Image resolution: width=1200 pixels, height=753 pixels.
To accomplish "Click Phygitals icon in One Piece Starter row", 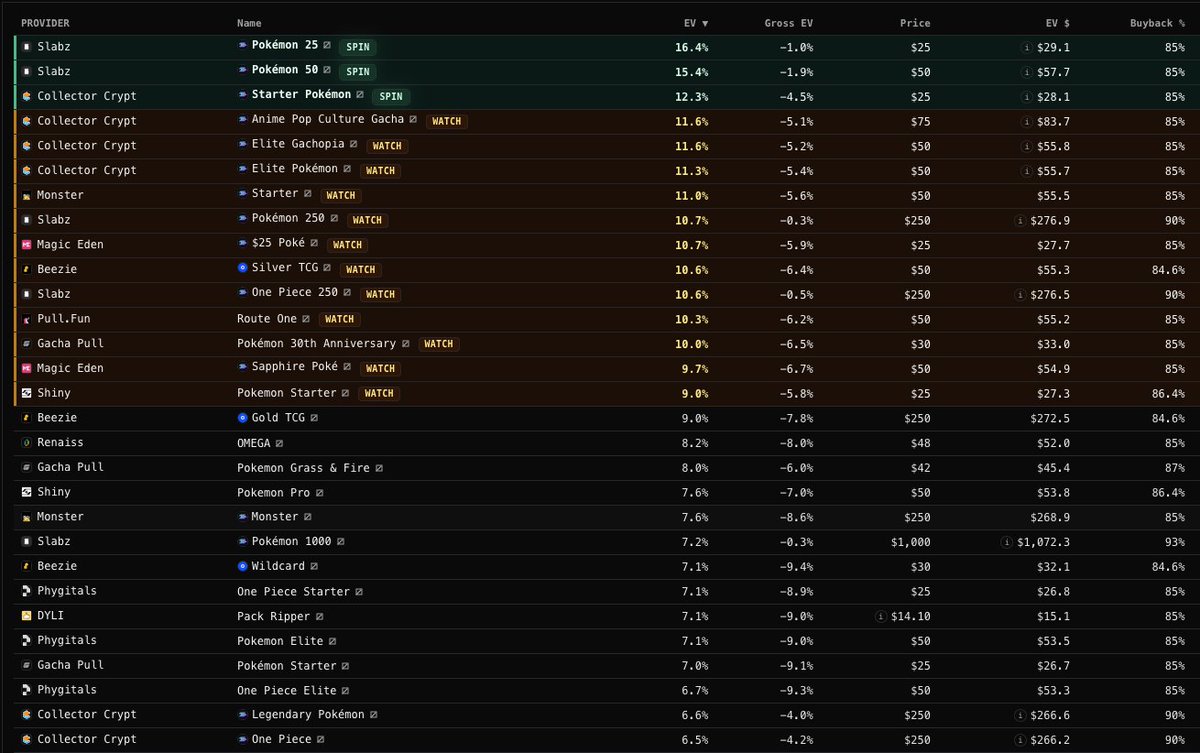I will tap(26, 591).
